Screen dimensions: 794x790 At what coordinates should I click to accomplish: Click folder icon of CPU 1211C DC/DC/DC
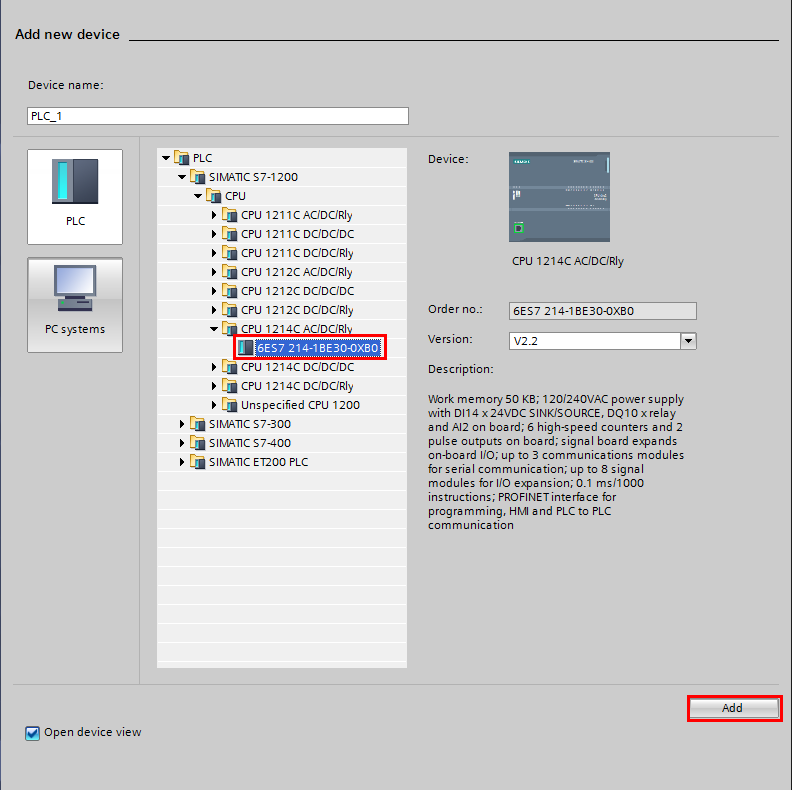click(x=230, y=234)
